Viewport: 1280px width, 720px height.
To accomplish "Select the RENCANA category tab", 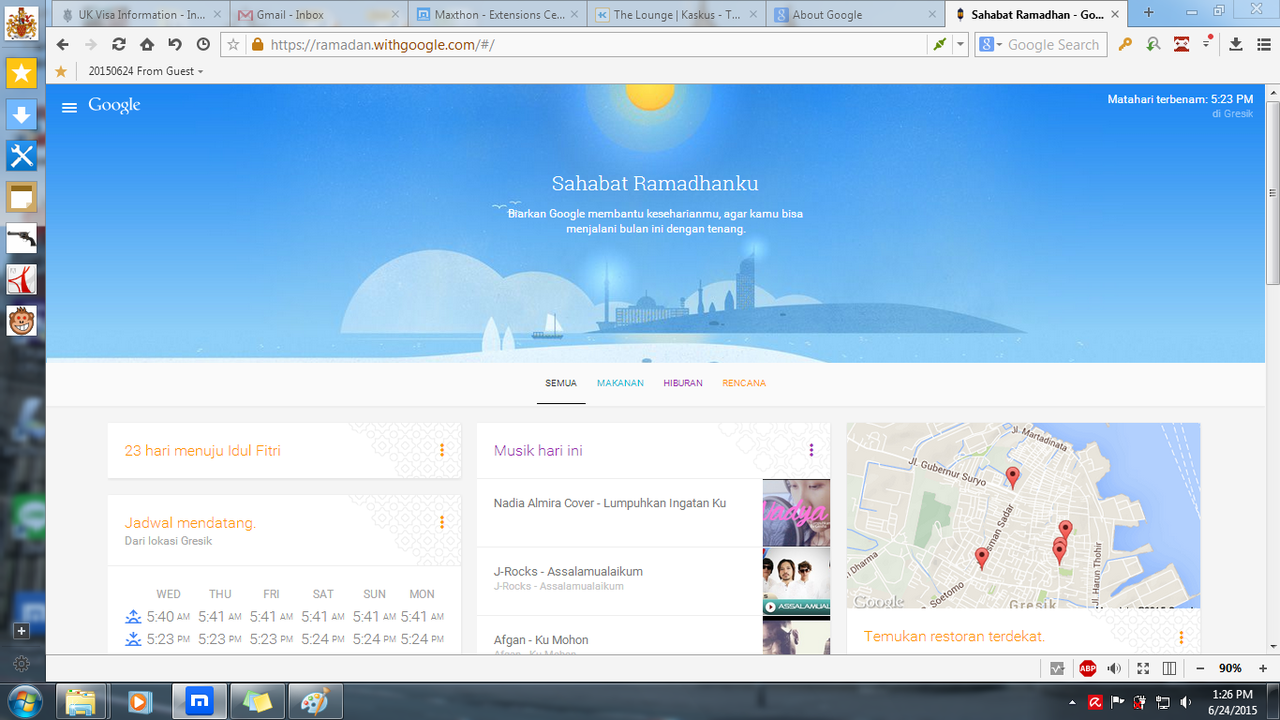I will [x=744, y=383].
